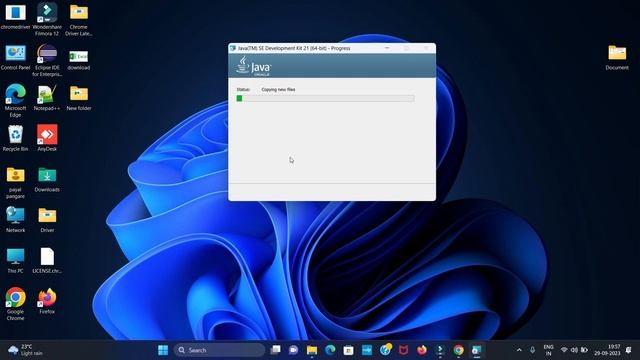The width and height of the screenshot is (640, 360).
Task: Open McAfee icon on taskbar
Action: (403, 350)
